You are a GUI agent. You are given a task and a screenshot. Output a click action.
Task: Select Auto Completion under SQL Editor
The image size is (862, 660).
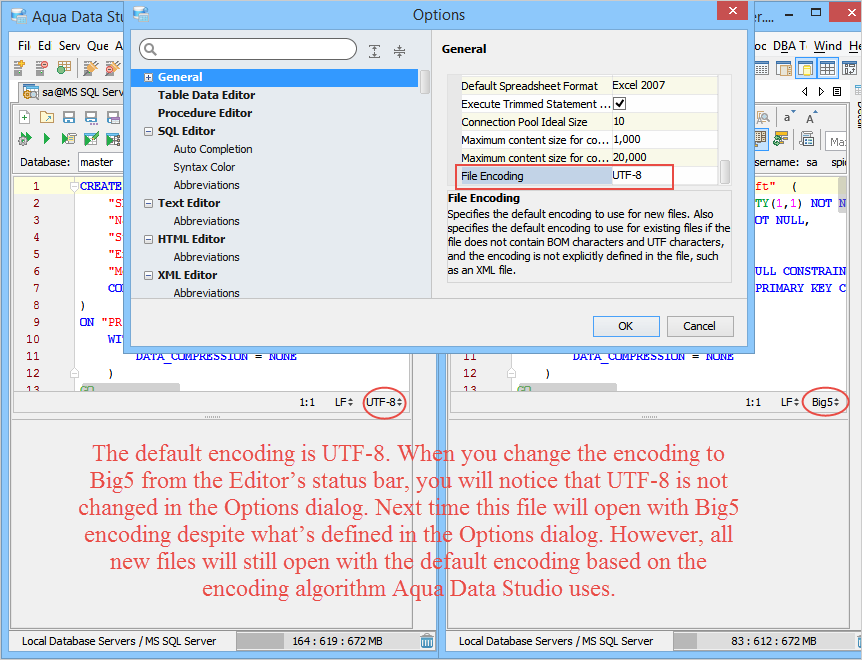213,149
